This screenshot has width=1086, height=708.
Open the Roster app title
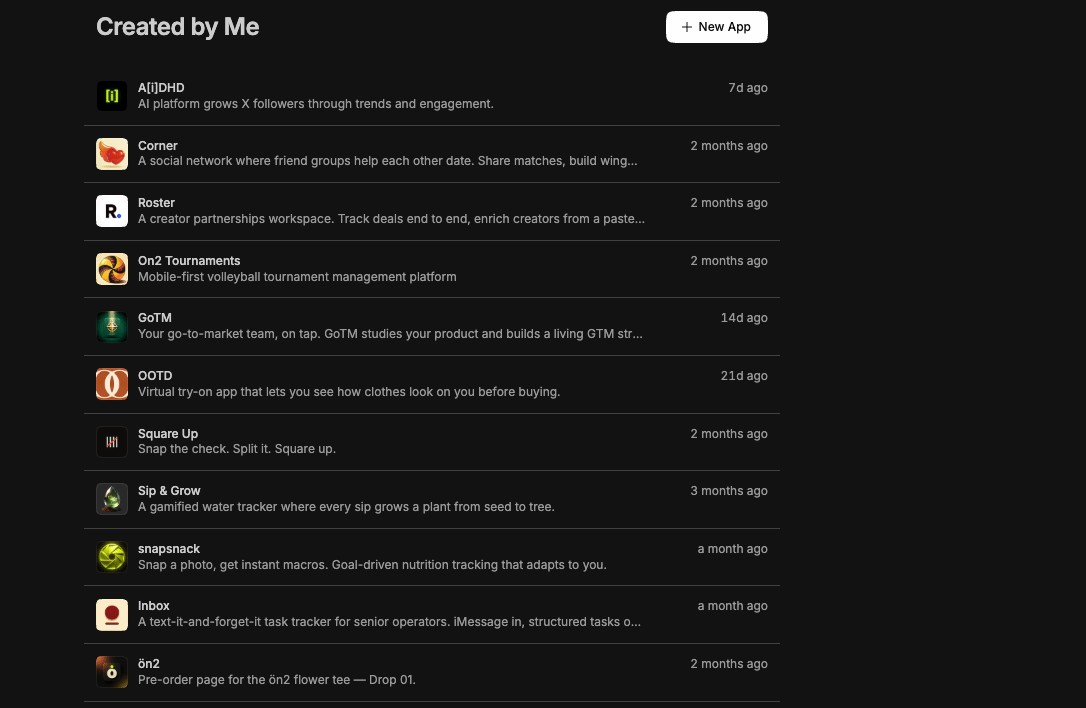click(x=156, y=203)
